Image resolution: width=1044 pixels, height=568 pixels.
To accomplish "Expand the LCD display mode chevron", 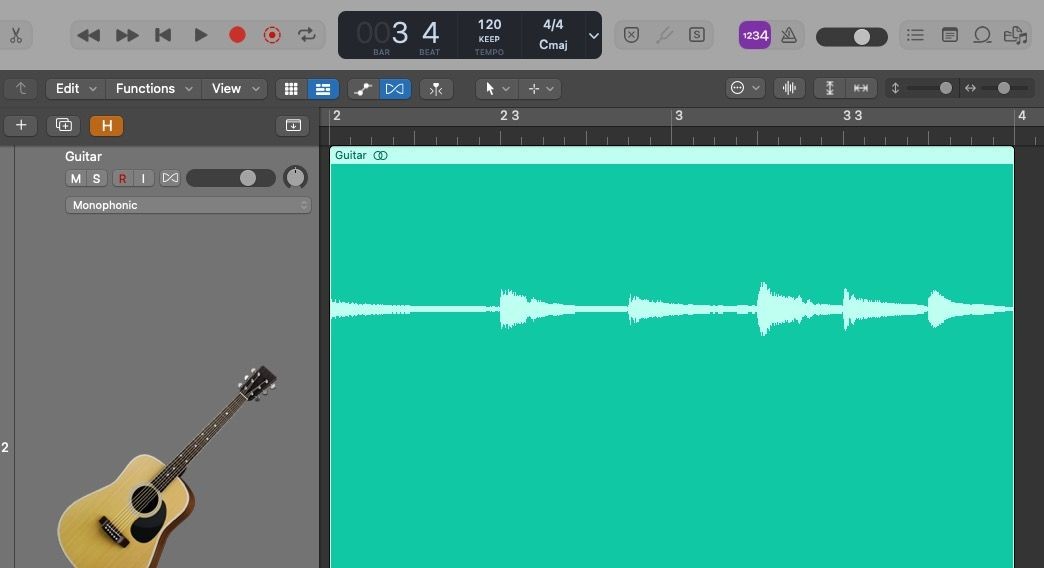I will pyautogui.click(x=593, y=35).
